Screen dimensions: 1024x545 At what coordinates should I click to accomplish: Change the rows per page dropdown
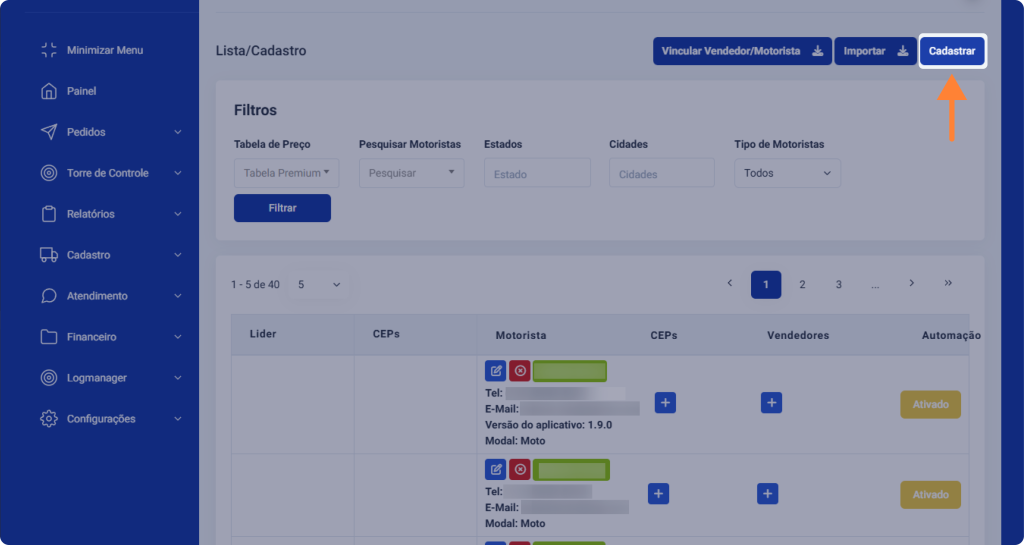pyautogui.click(x=319, y=285)
